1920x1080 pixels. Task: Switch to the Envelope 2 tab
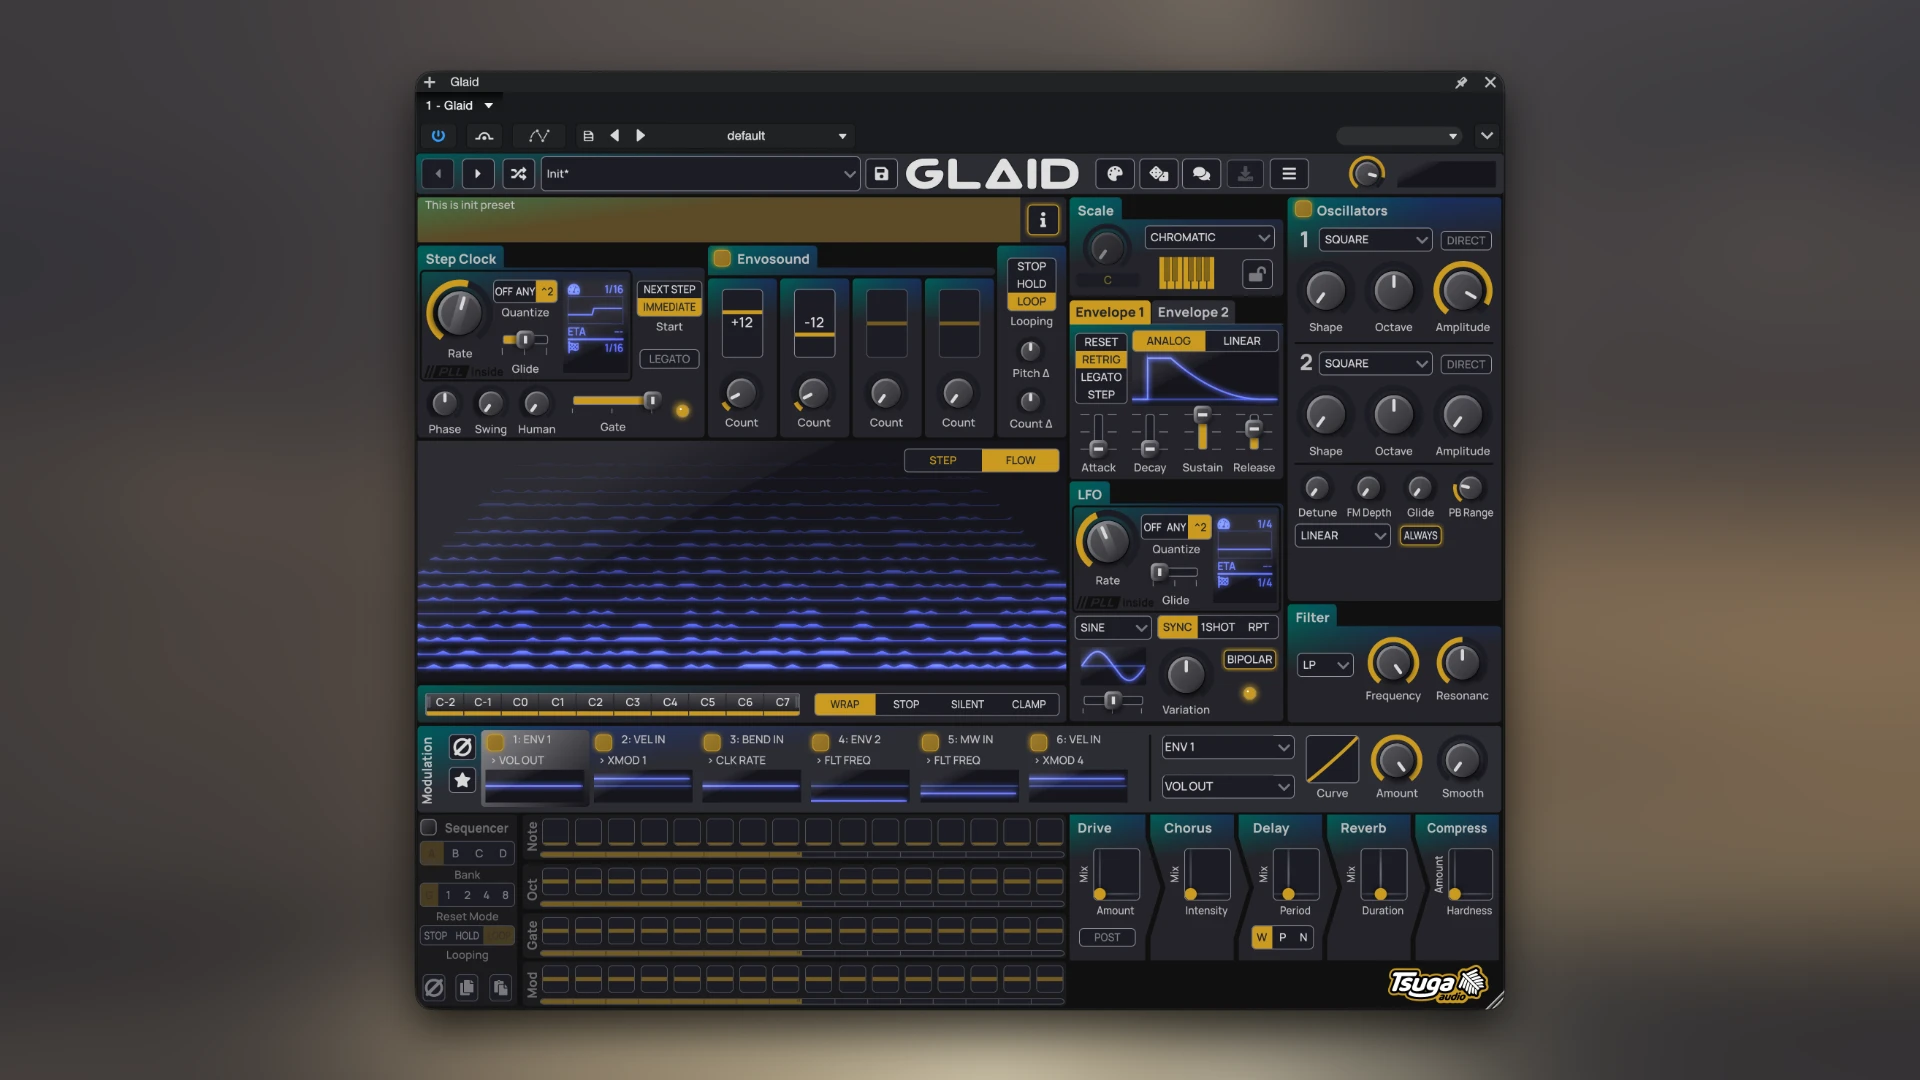point(1193,312)
